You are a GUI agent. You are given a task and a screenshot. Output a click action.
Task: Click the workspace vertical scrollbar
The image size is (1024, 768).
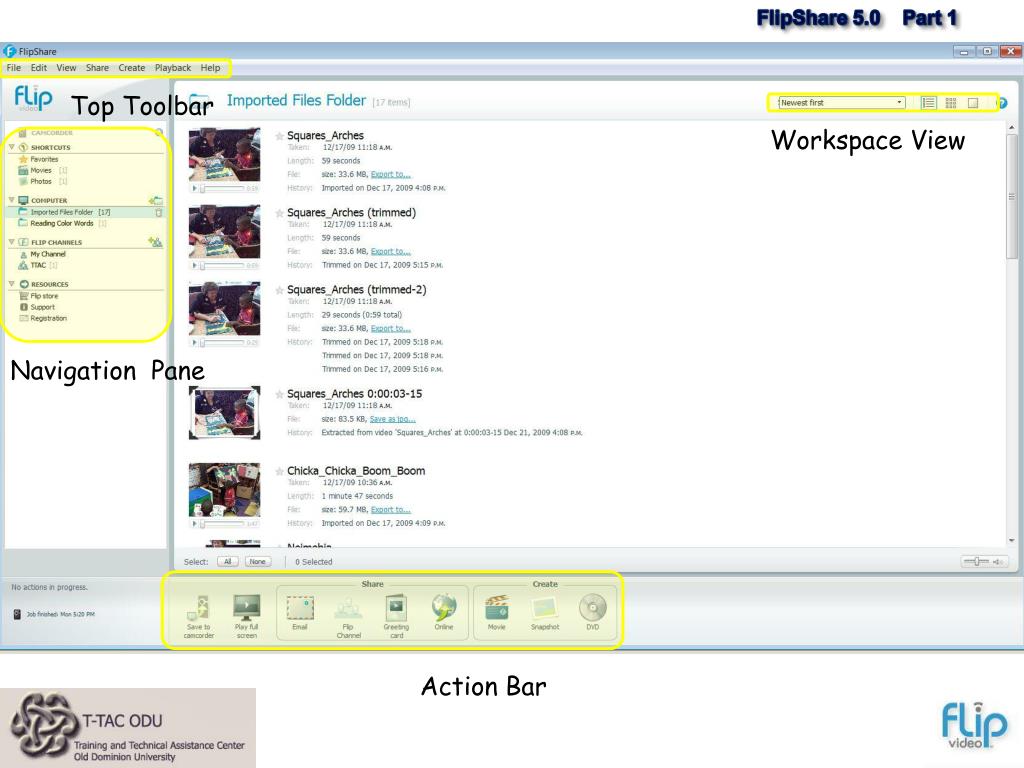(1012, 196)
